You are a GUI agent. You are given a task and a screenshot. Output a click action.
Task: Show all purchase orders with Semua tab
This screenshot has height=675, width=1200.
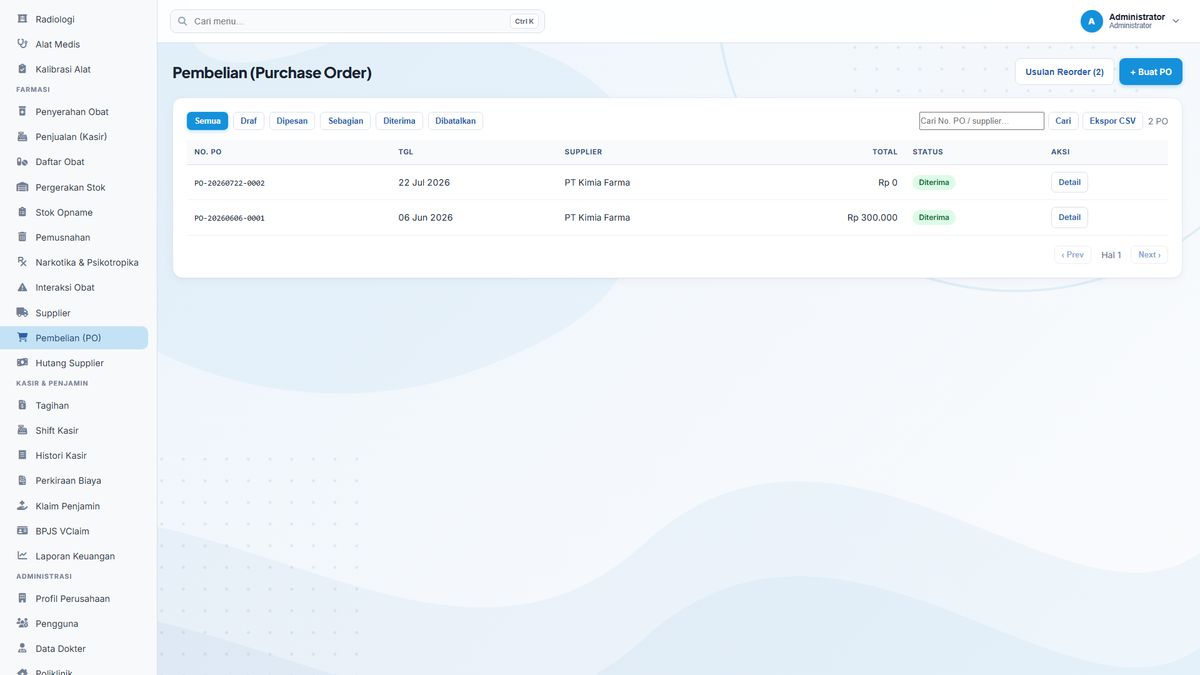[x=207, y=121]
